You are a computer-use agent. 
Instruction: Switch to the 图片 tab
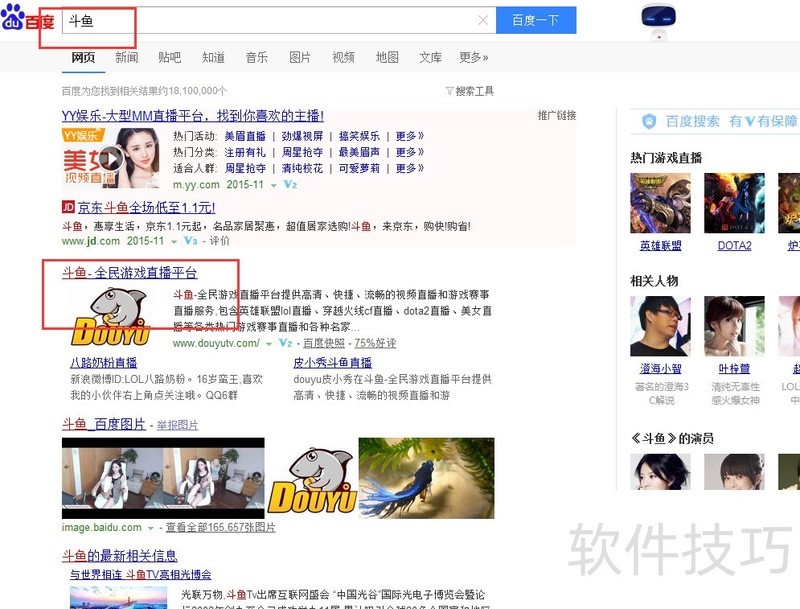click(300, 57)
